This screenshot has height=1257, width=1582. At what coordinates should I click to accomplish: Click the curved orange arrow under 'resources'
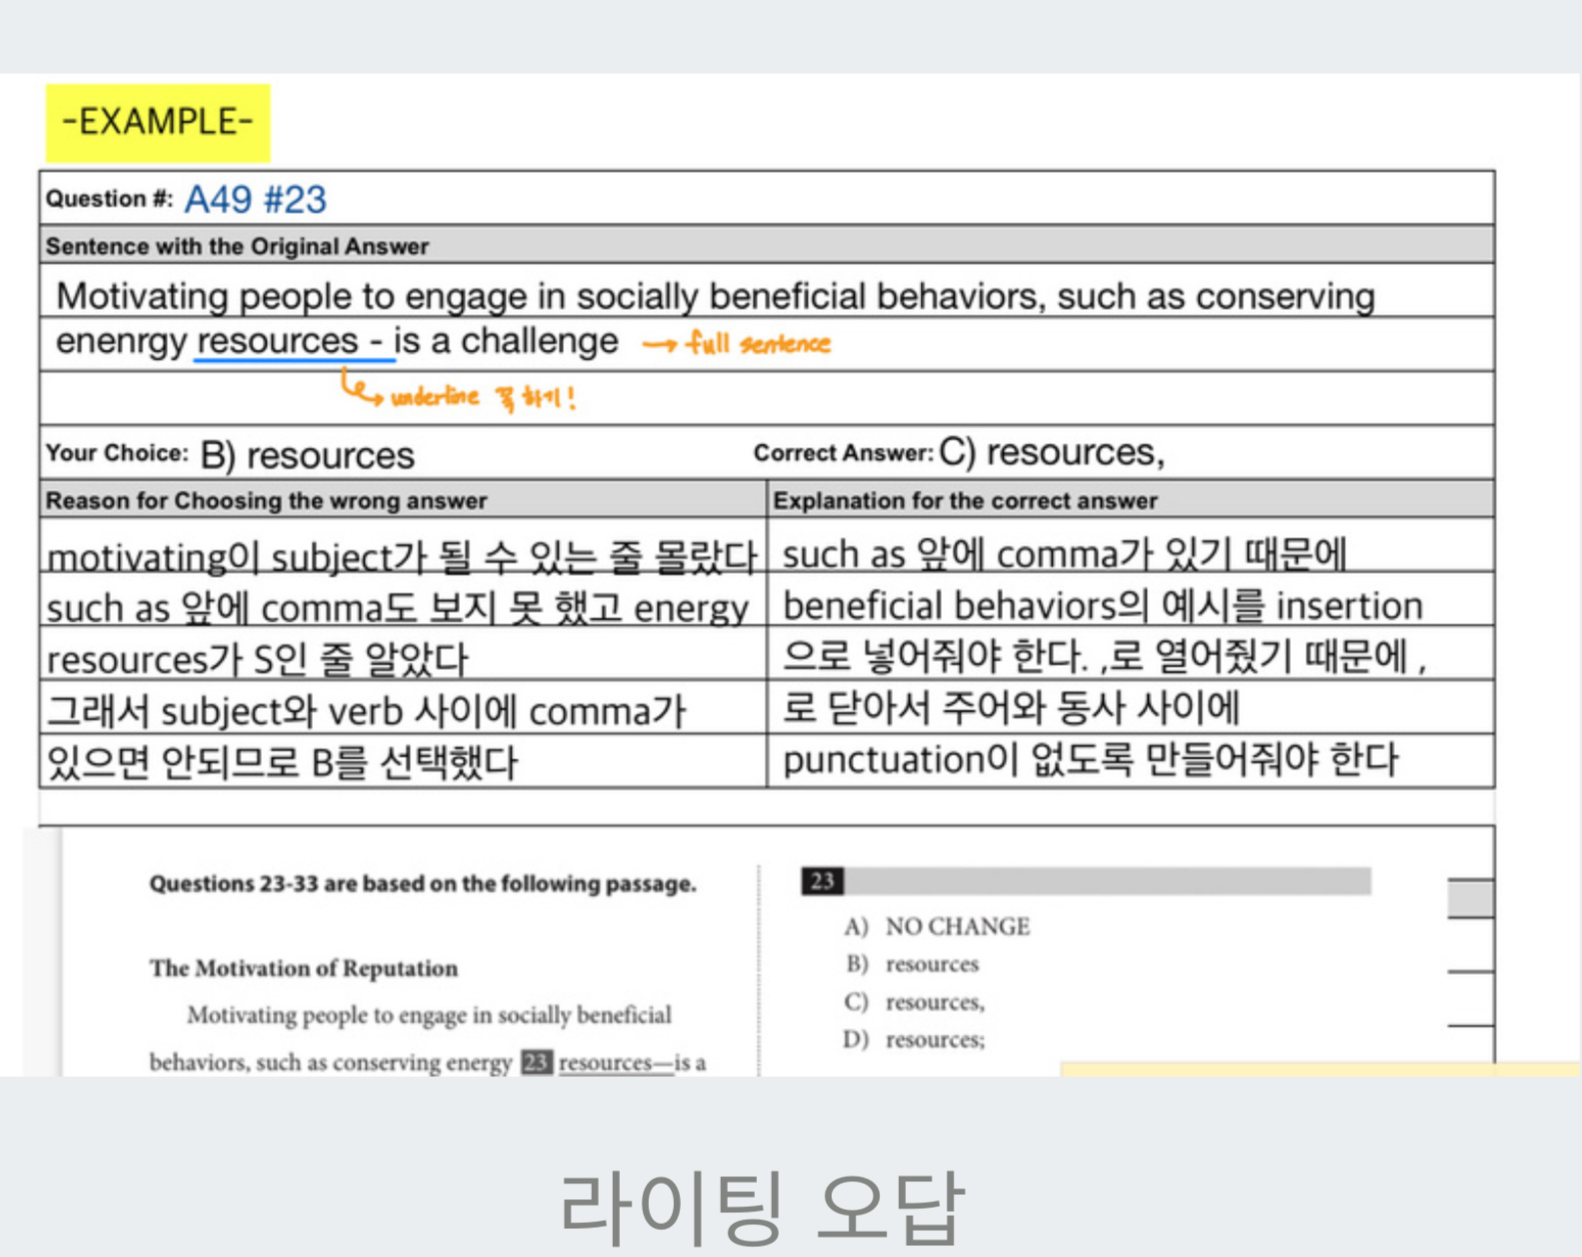(x=359, y=389)
